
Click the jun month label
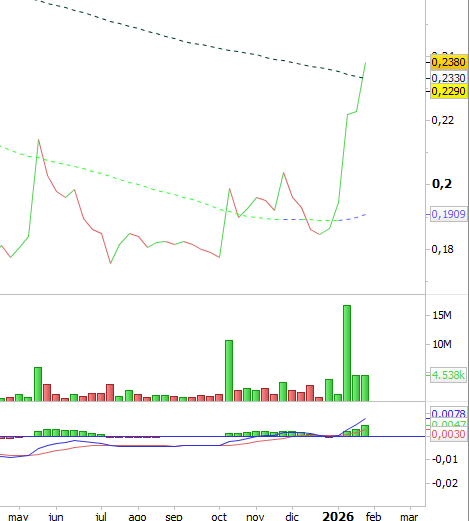pos(56,517)
